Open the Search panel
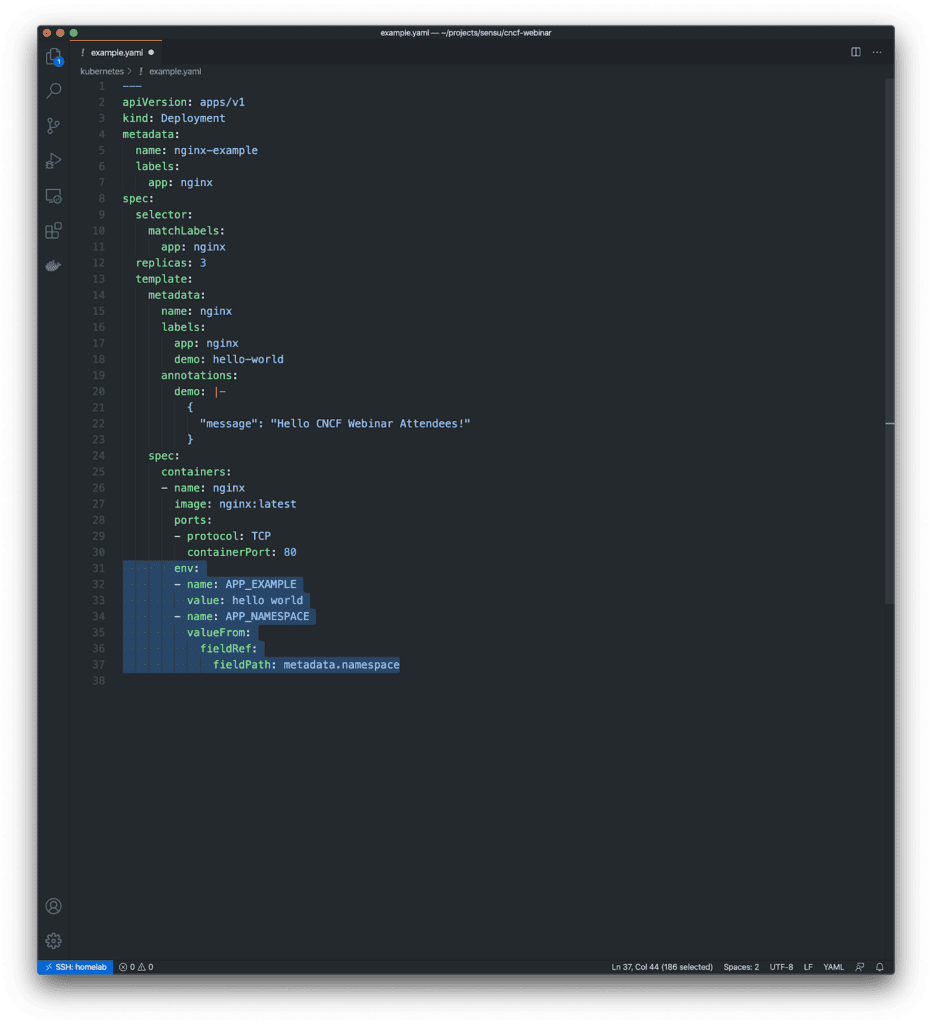This screenshot has width=932, height=1024. (52, 90)
